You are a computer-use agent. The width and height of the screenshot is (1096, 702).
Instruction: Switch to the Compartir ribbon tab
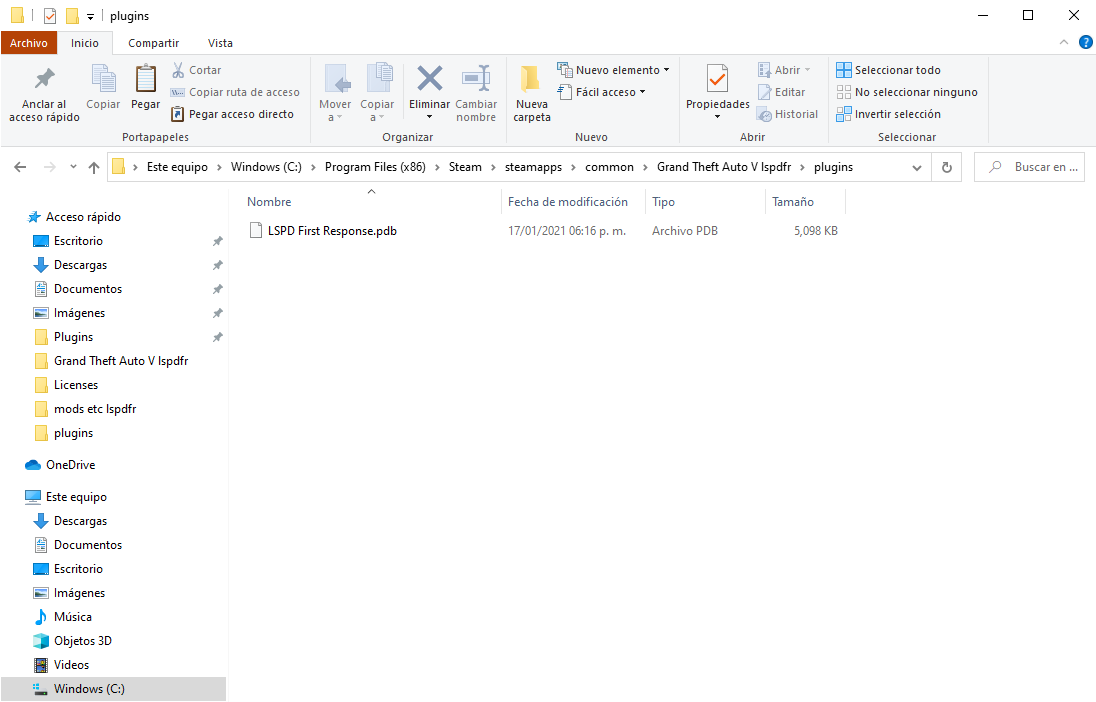click(153, 43)
